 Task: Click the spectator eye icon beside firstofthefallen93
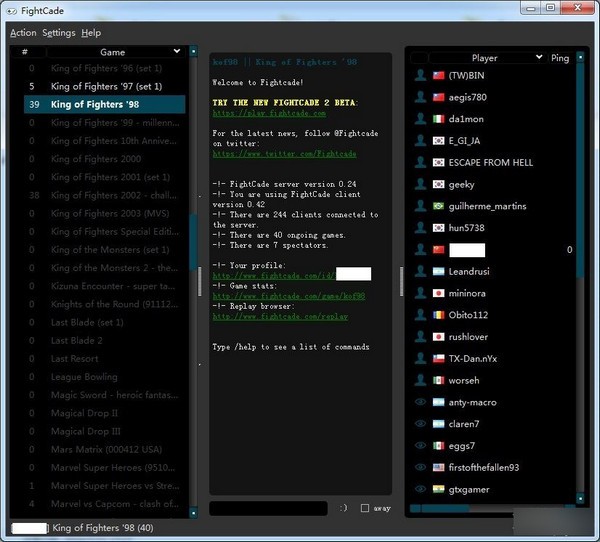[420, 467]
